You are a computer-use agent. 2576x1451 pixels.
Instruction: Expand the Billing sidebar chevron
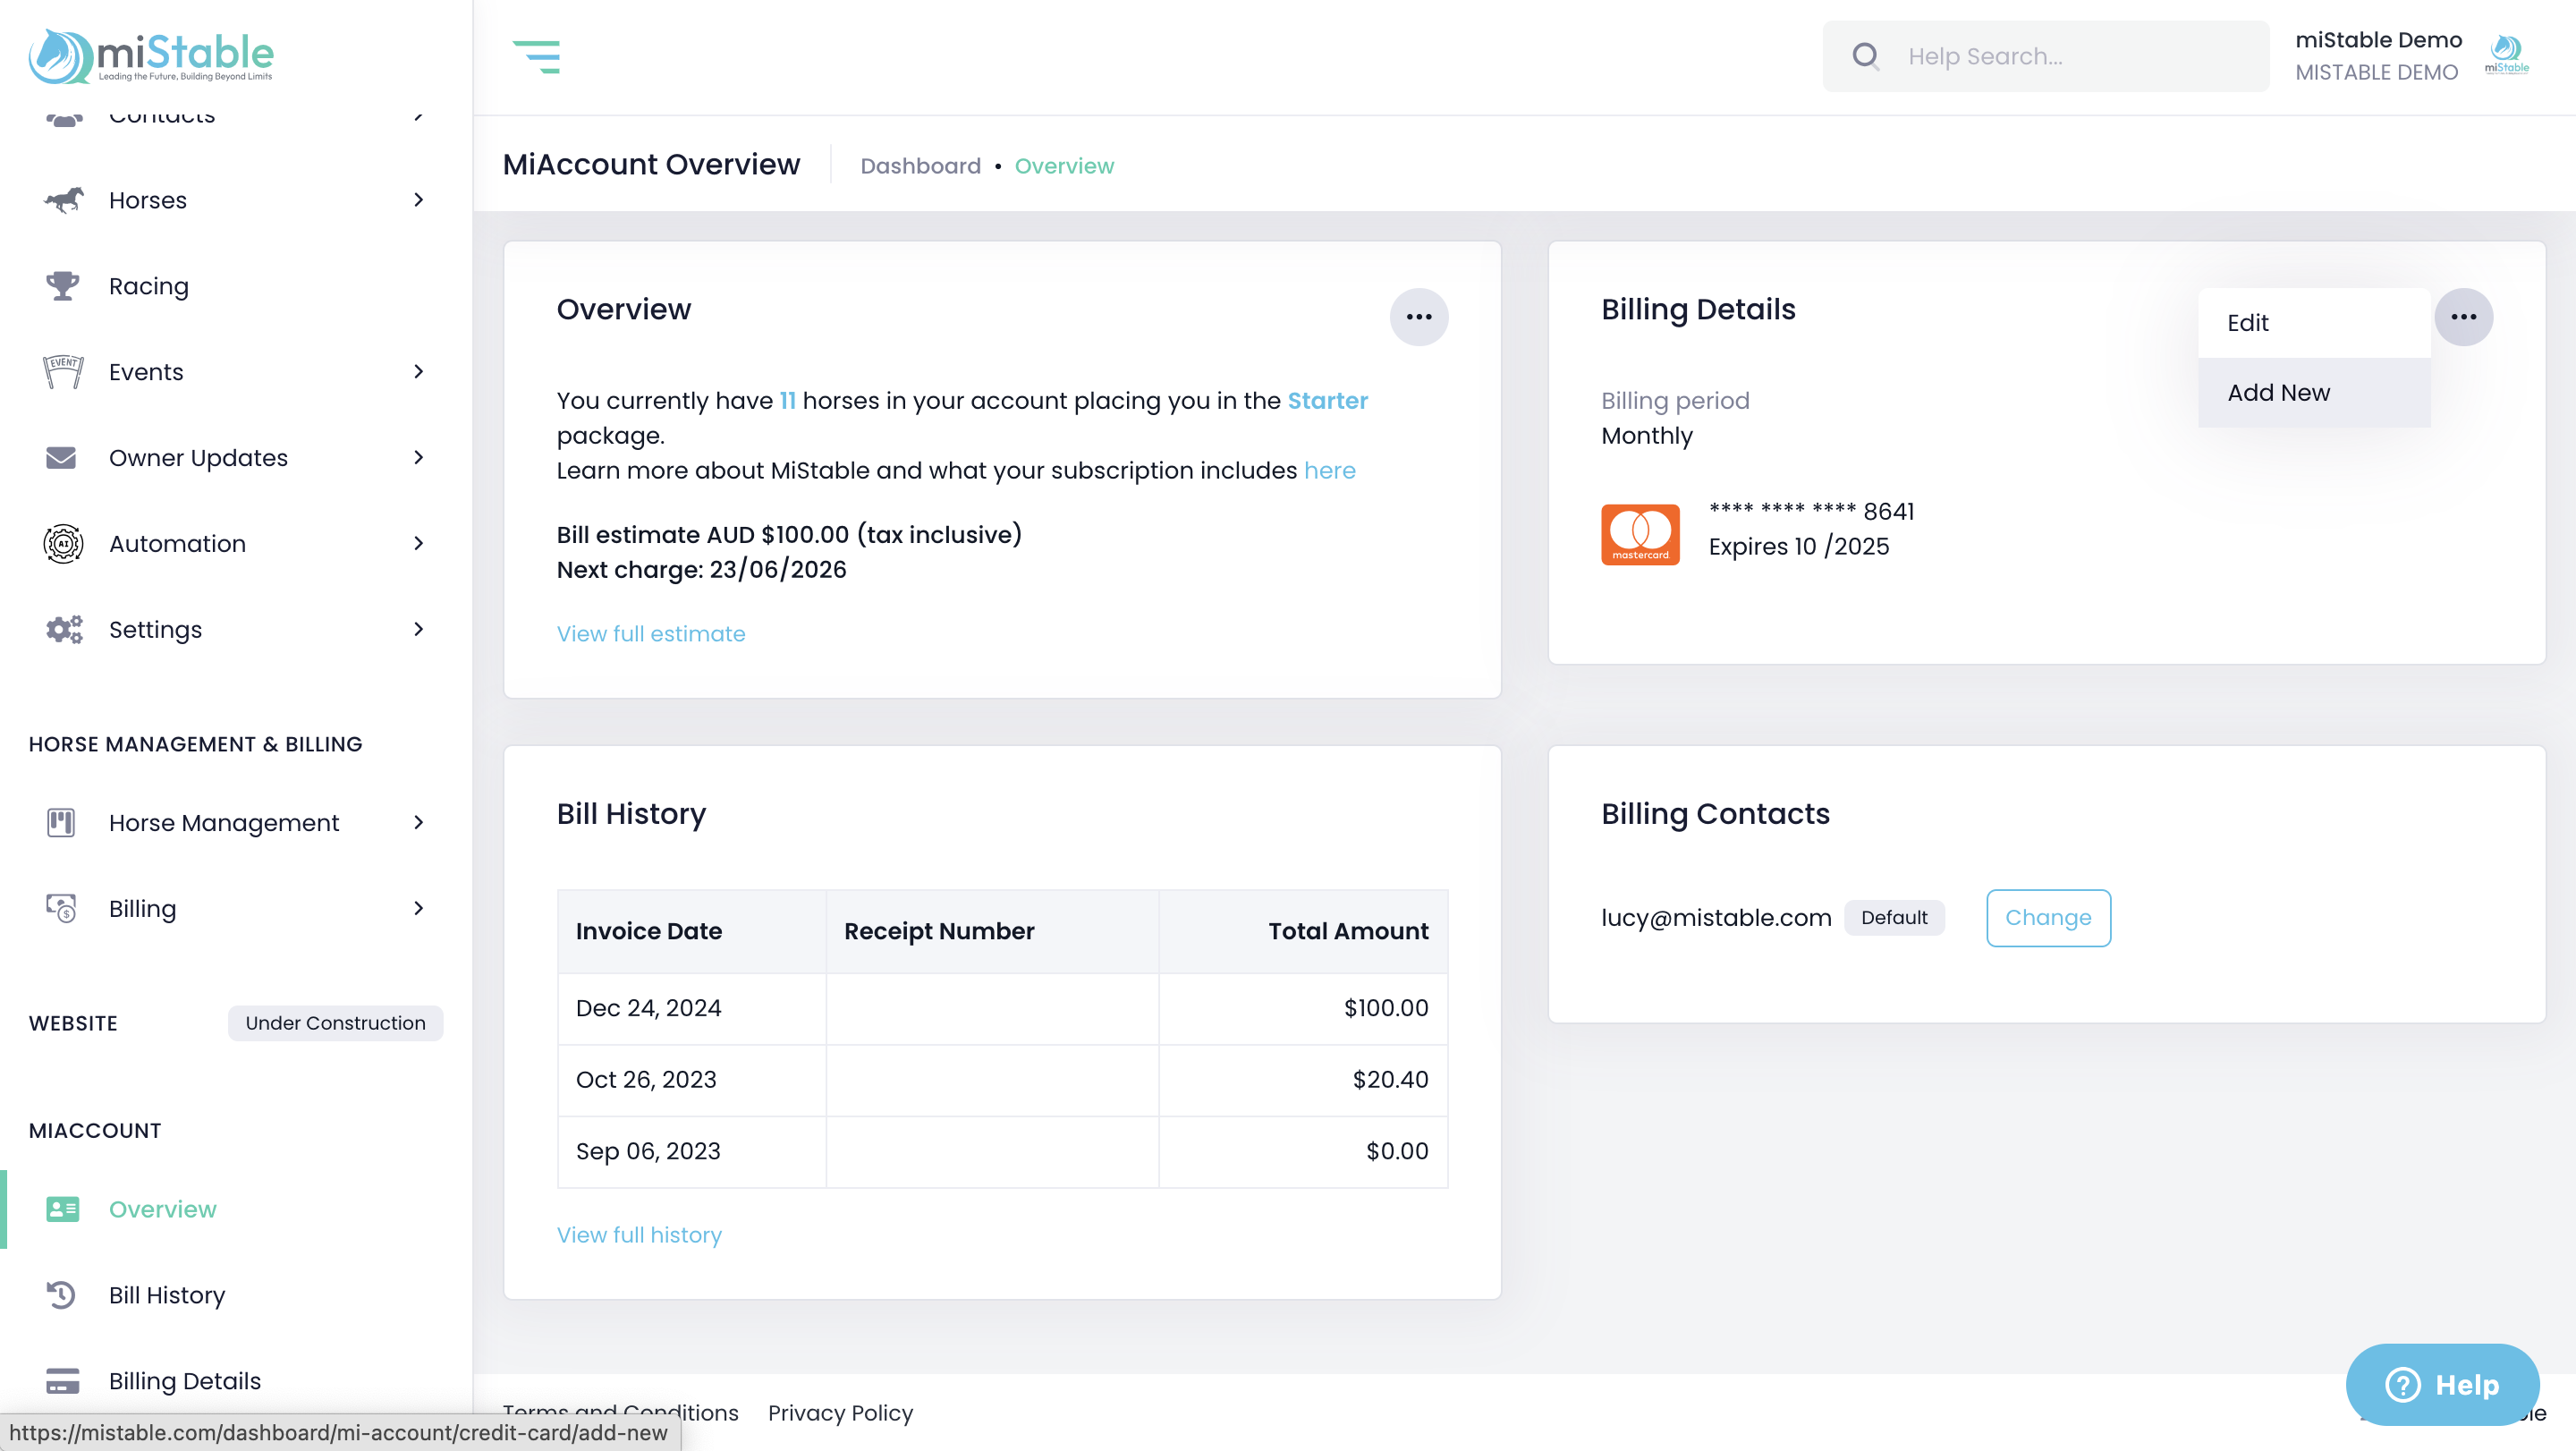pos(418,908)
